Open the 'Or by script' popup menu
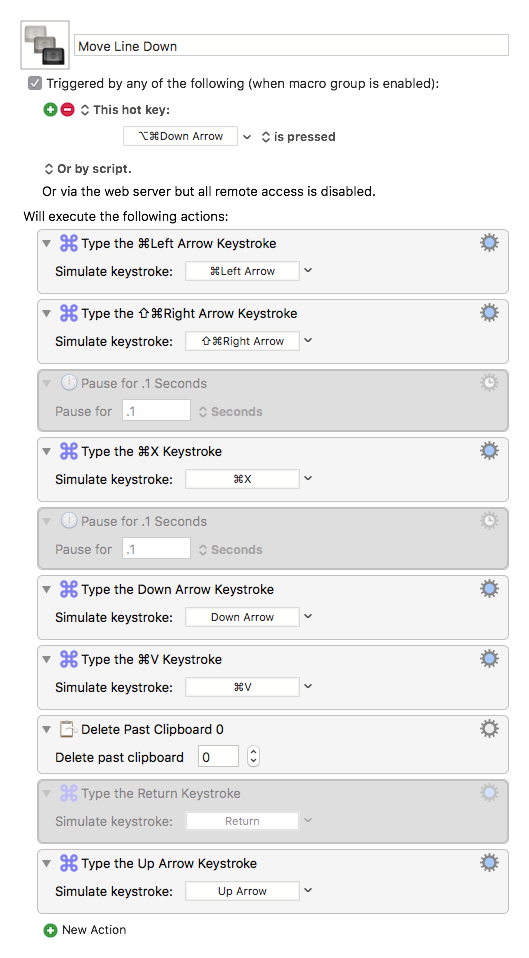The image size is (529, 958). coord(87,169)
